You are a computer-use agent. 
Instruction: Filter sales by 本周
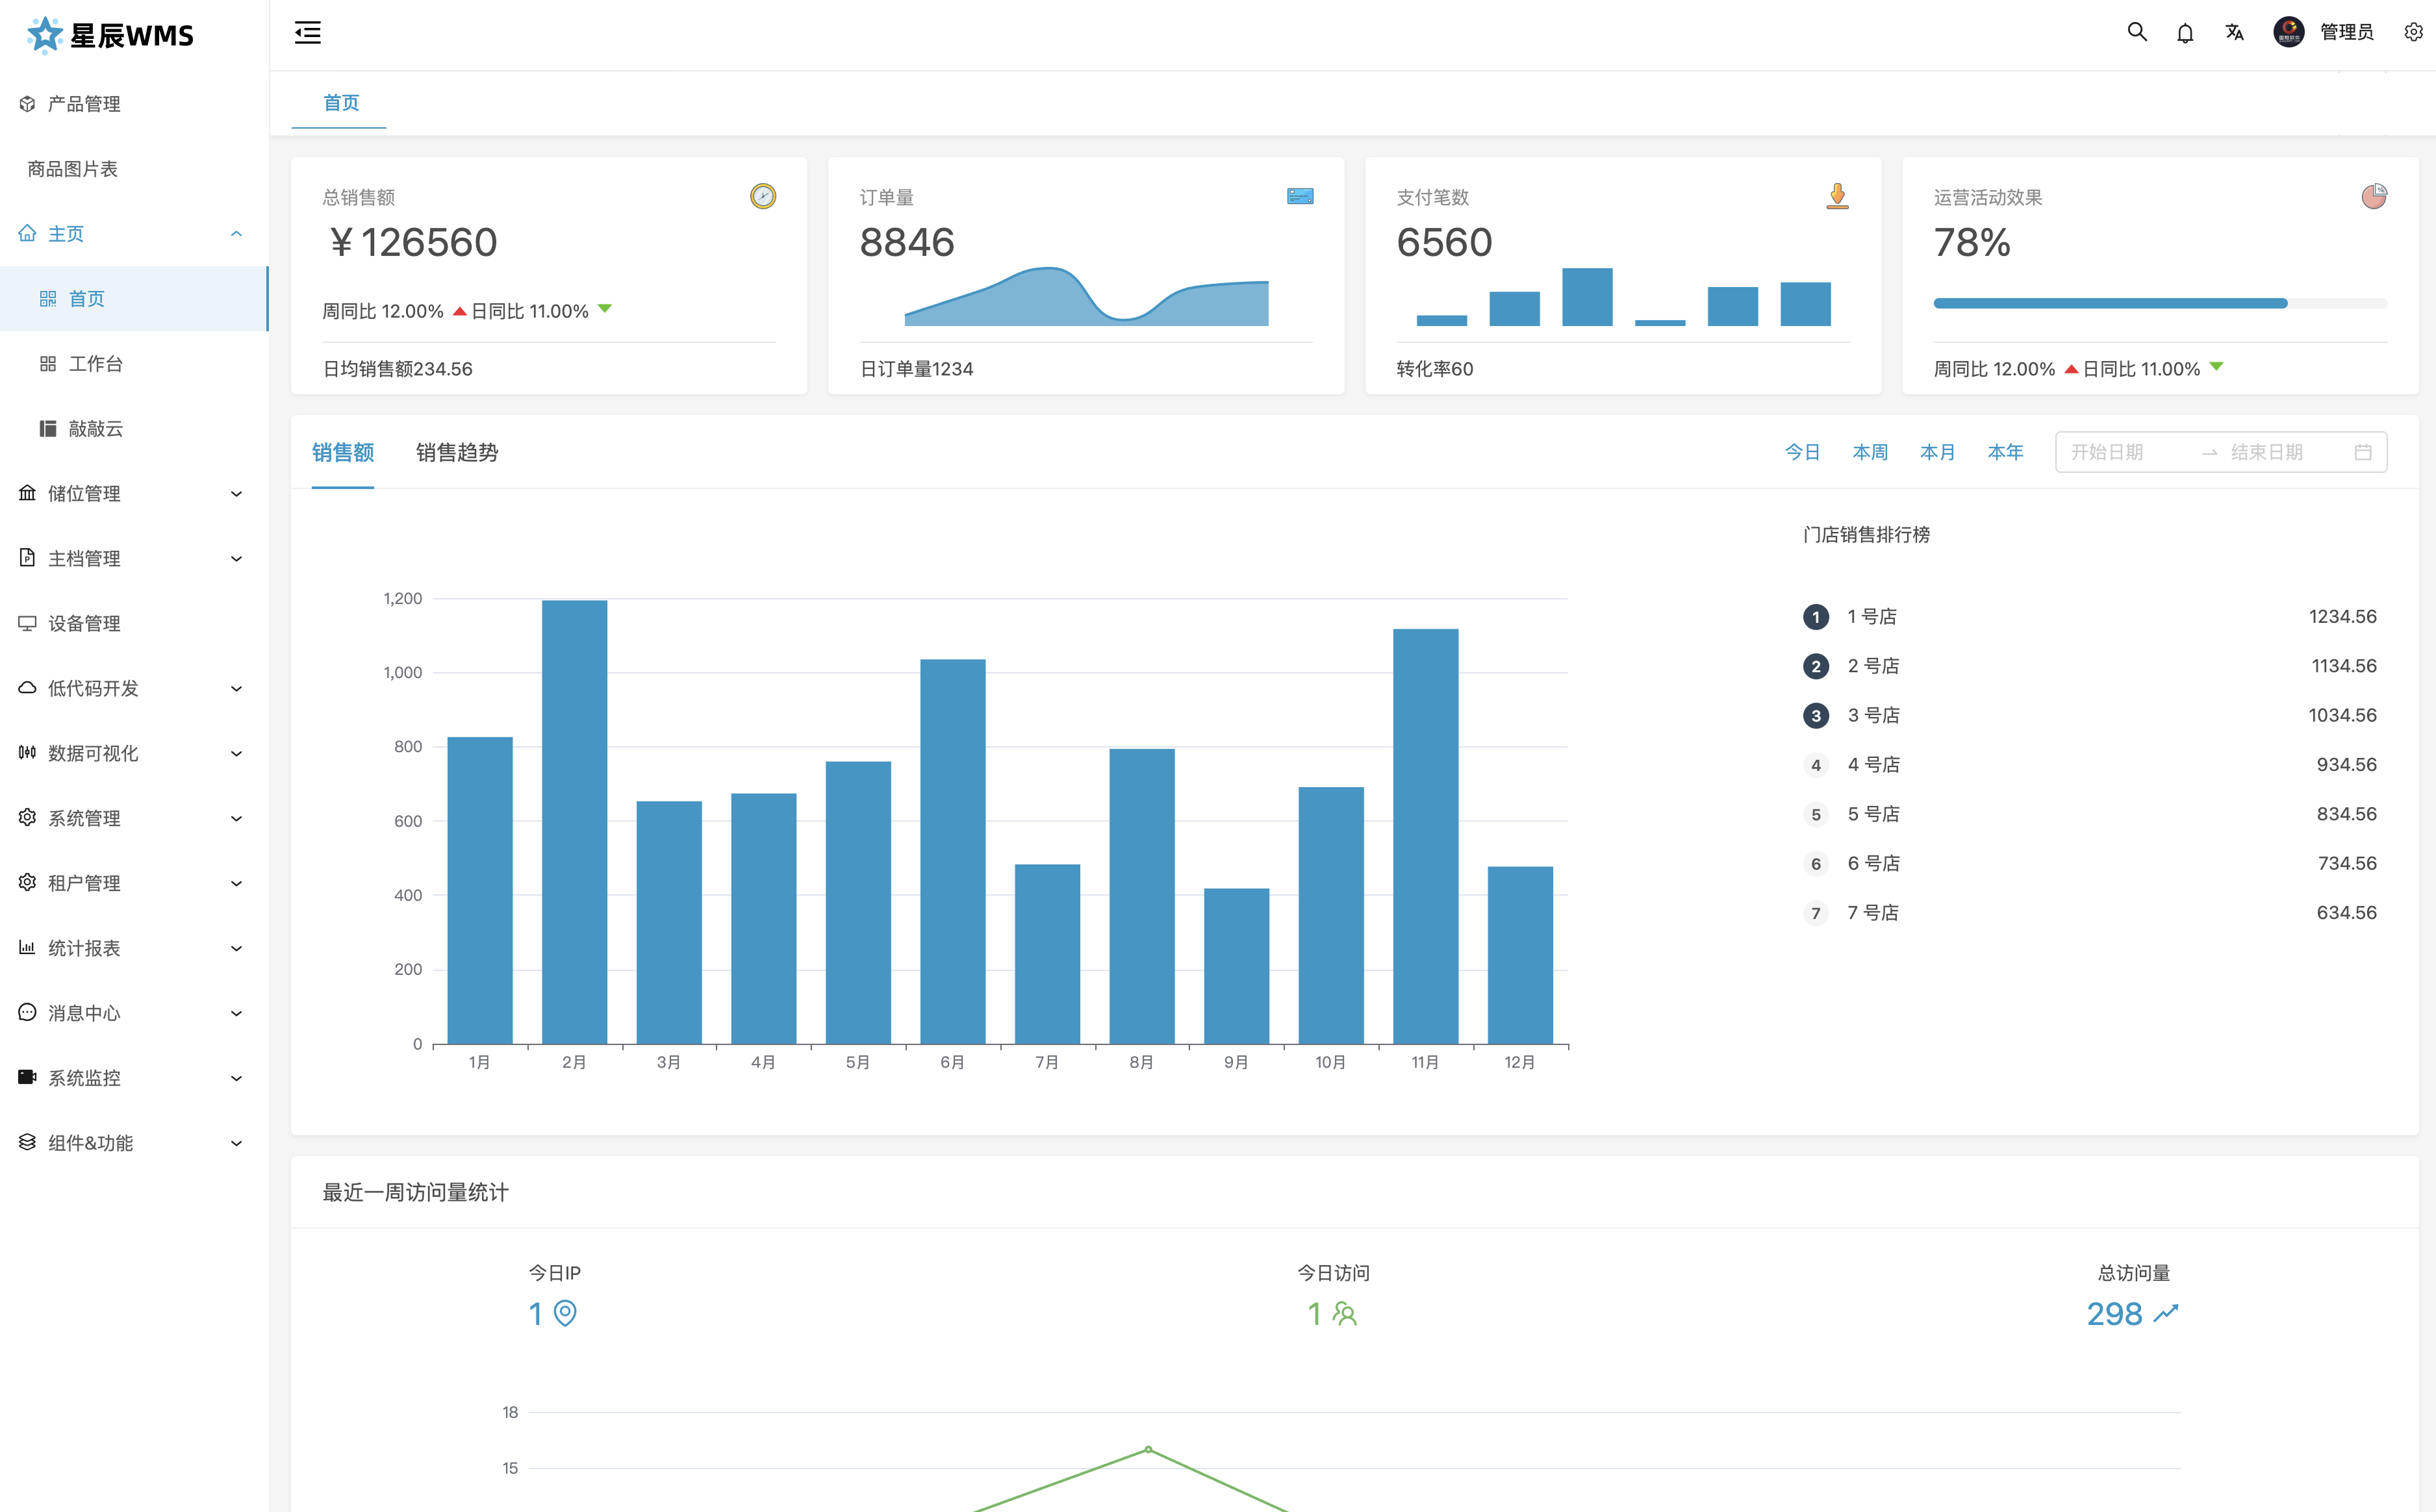coord(1869,453)
